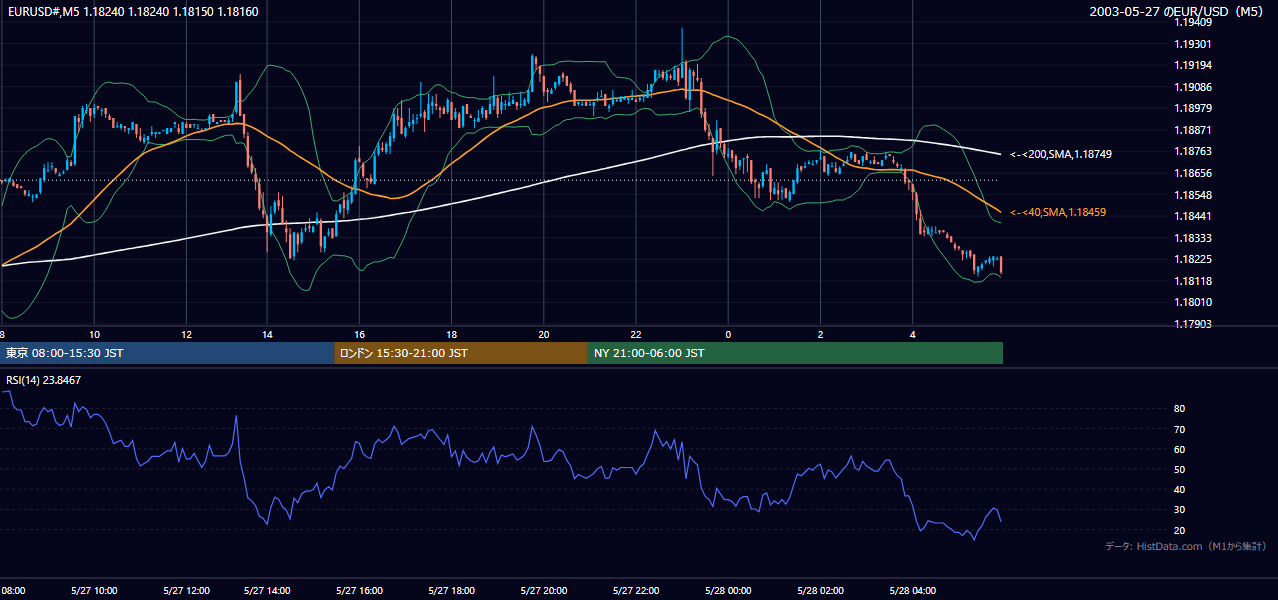Click RSI scale label 40
Viewport: 1278px width, 600px height.
click(1180, 490)
